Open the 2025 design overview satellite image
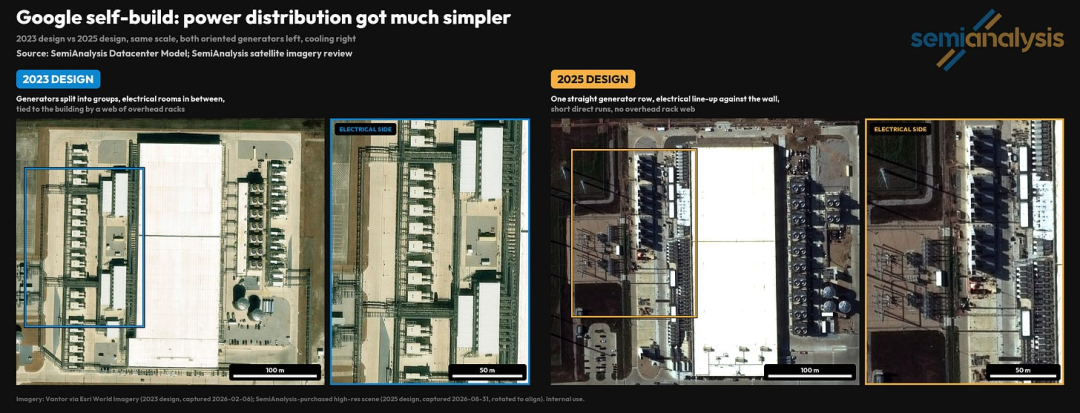The image size is (1080, 413). [705, 252]
